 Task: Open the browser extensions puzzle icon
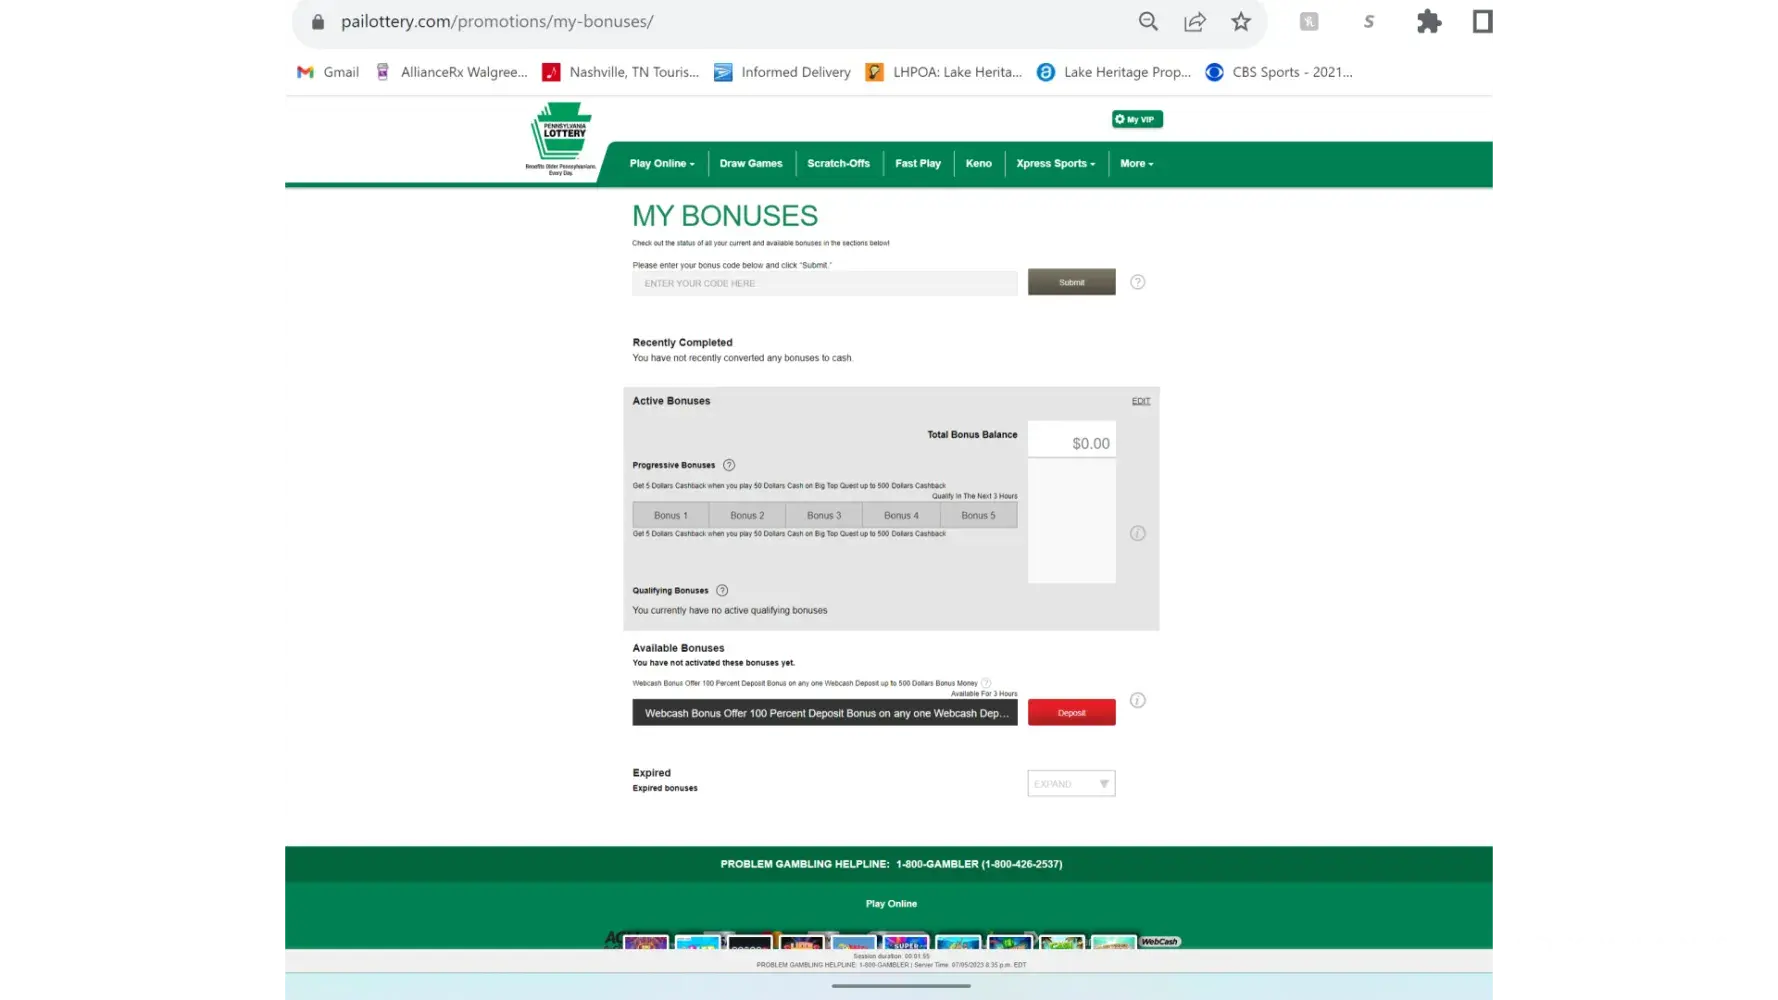pos(1429,22)
